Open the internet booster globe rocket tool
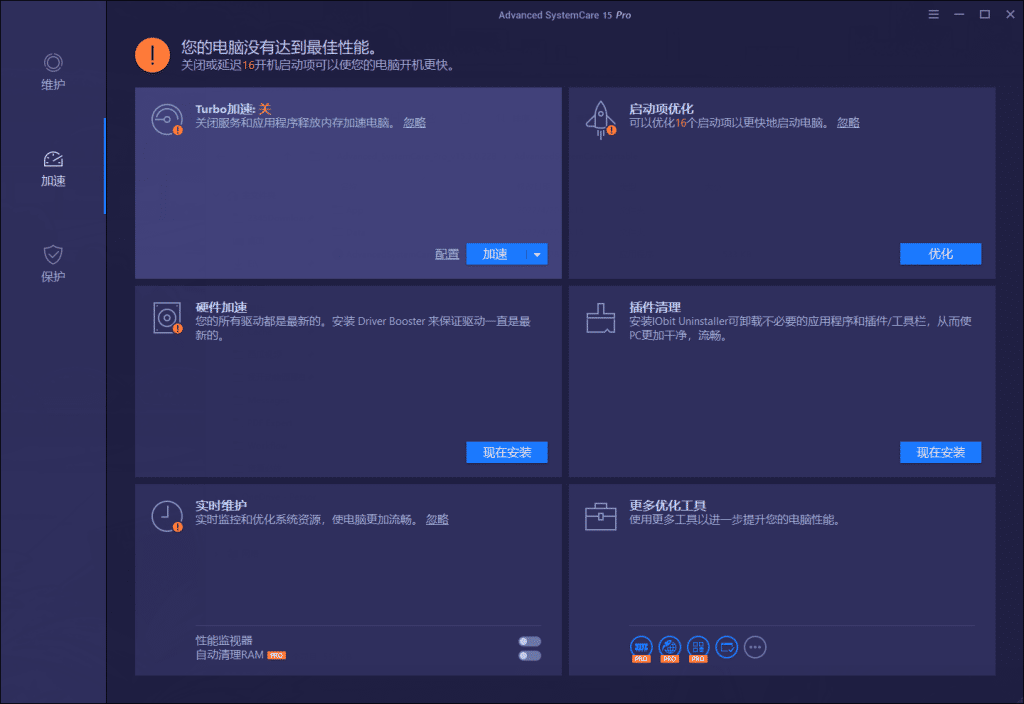Viewport: 1024px width, 704px height. [x=669, y=648]
